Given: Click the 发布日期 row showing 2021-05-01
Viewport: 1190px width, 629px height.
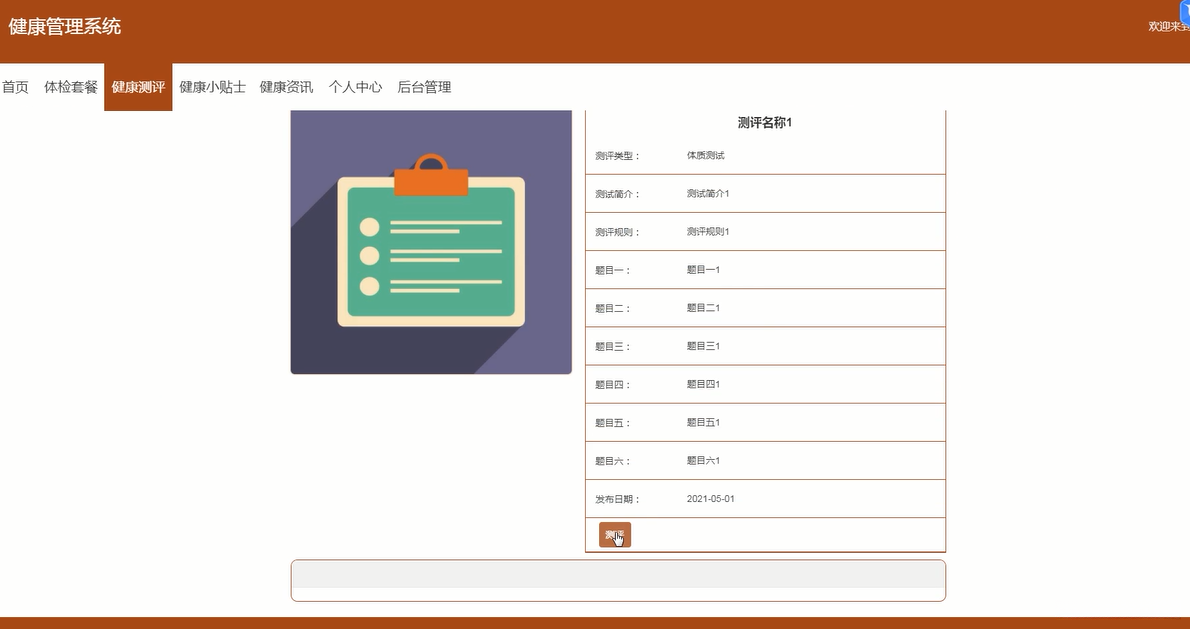Looking at the screenshot, I should point(764,498).
